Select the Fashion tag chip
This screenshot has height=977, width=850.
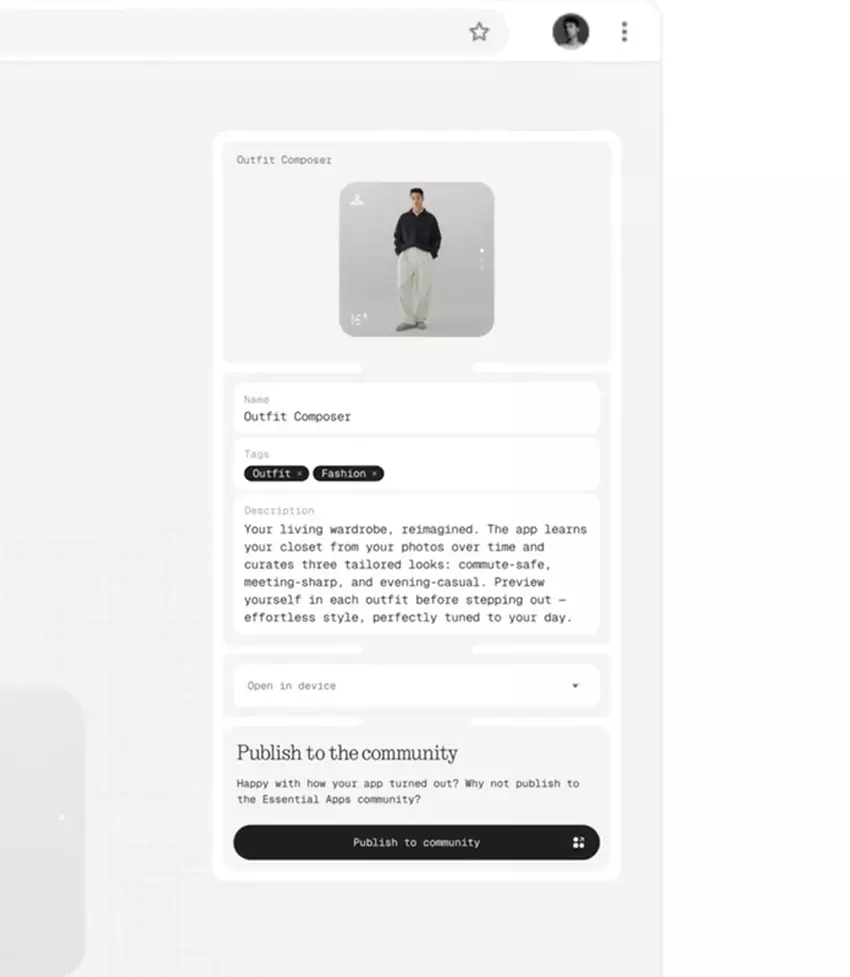tap(348, 474)
